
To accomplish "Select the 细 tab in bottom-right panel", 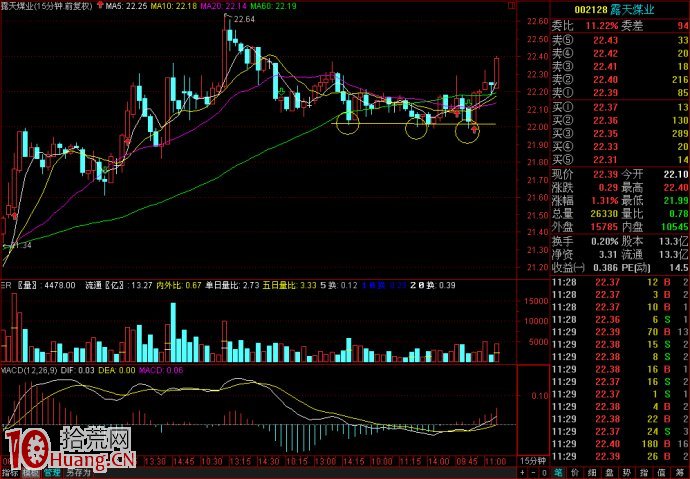I will tap(593, 473).
